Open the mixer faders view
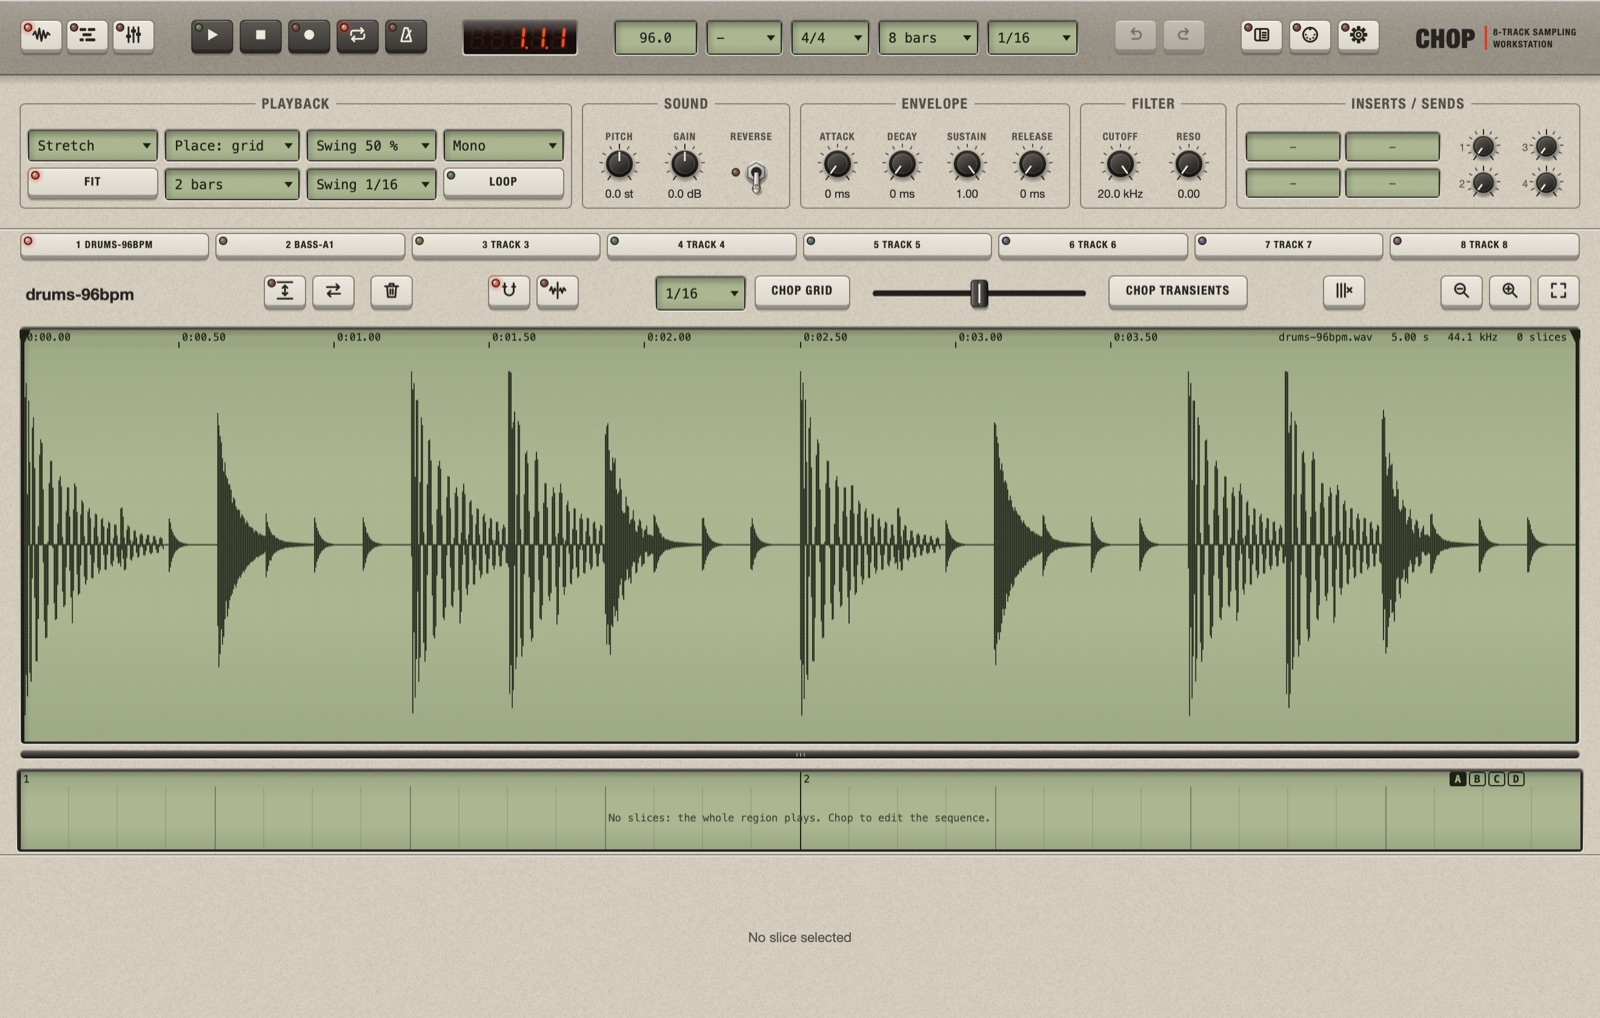This screenshot has width=1600, height=1018. (133, 36)
